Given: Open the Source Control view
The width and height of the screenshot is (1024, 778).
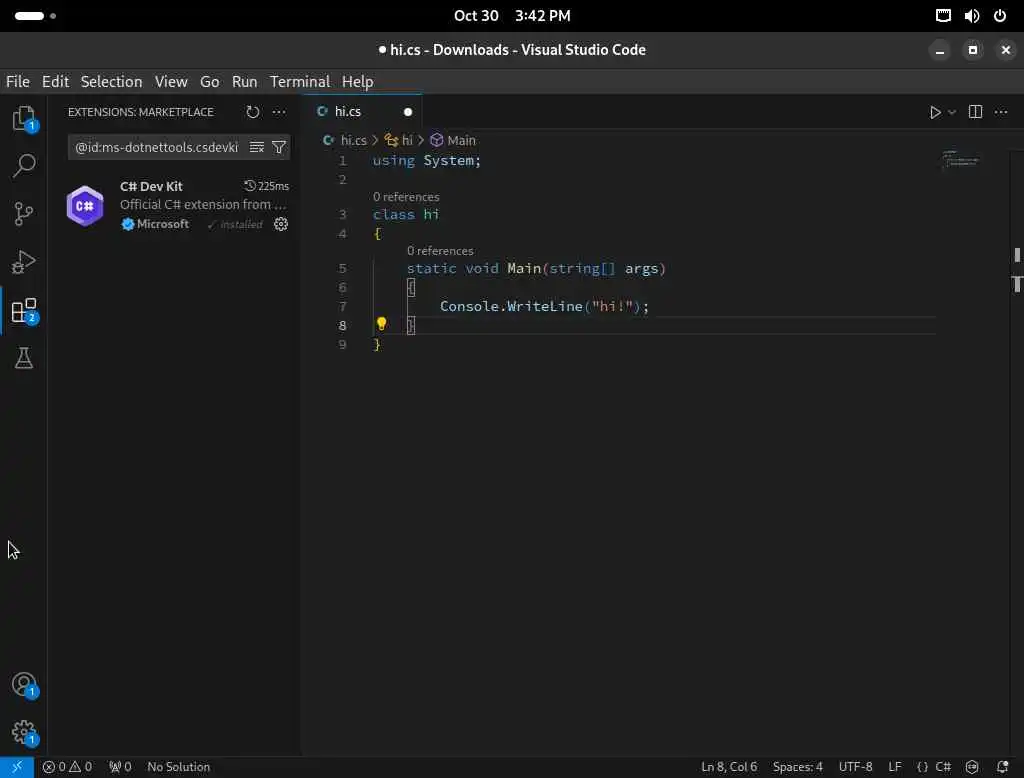Looking at the screenshot, I should pos(24,214).
